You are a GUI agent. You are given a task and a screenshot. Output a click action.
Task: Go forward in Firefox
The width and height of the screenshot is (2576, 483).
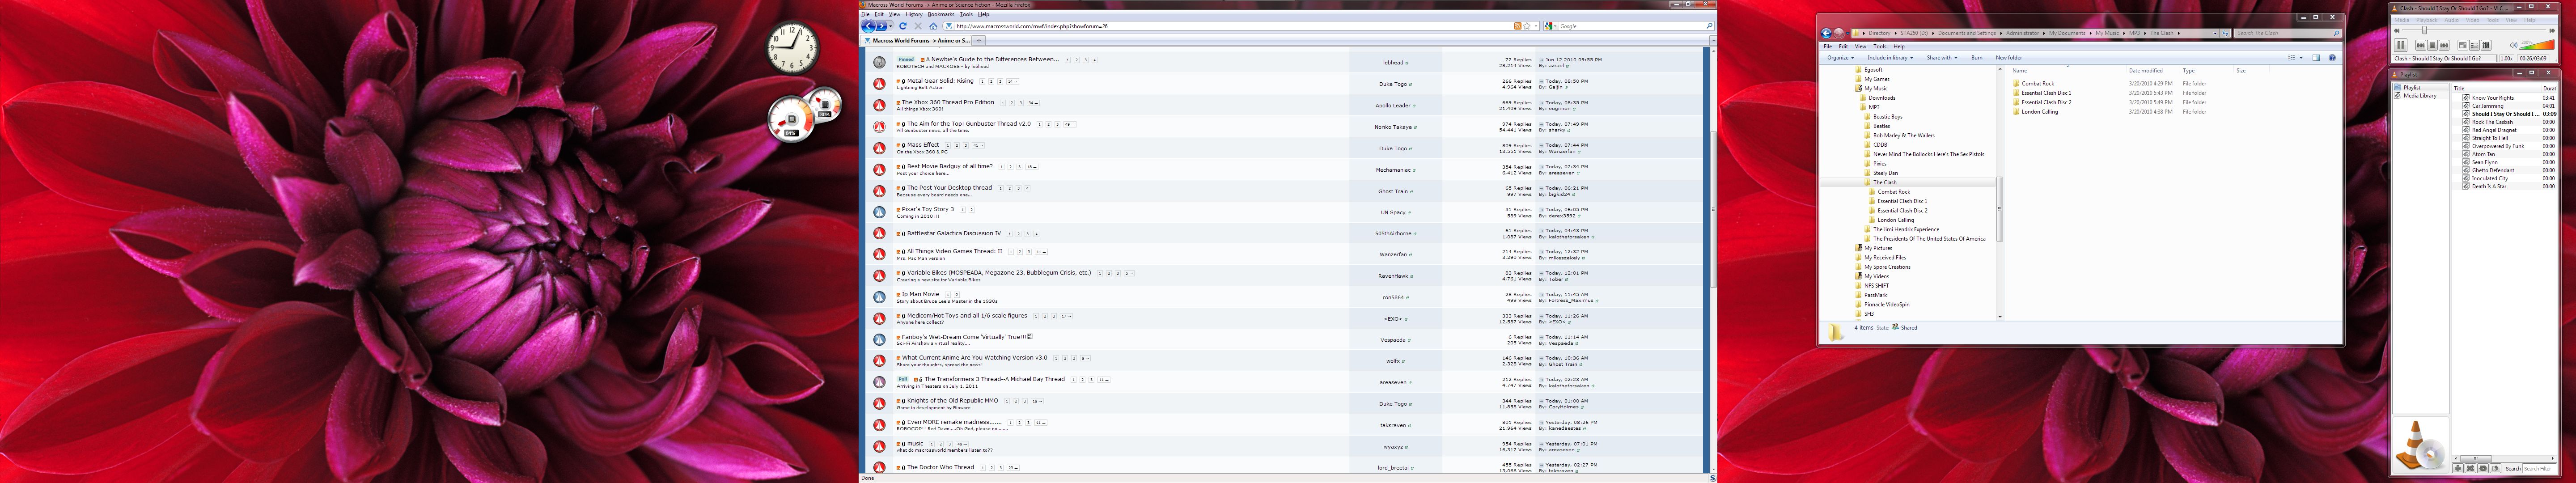[881, 26]
